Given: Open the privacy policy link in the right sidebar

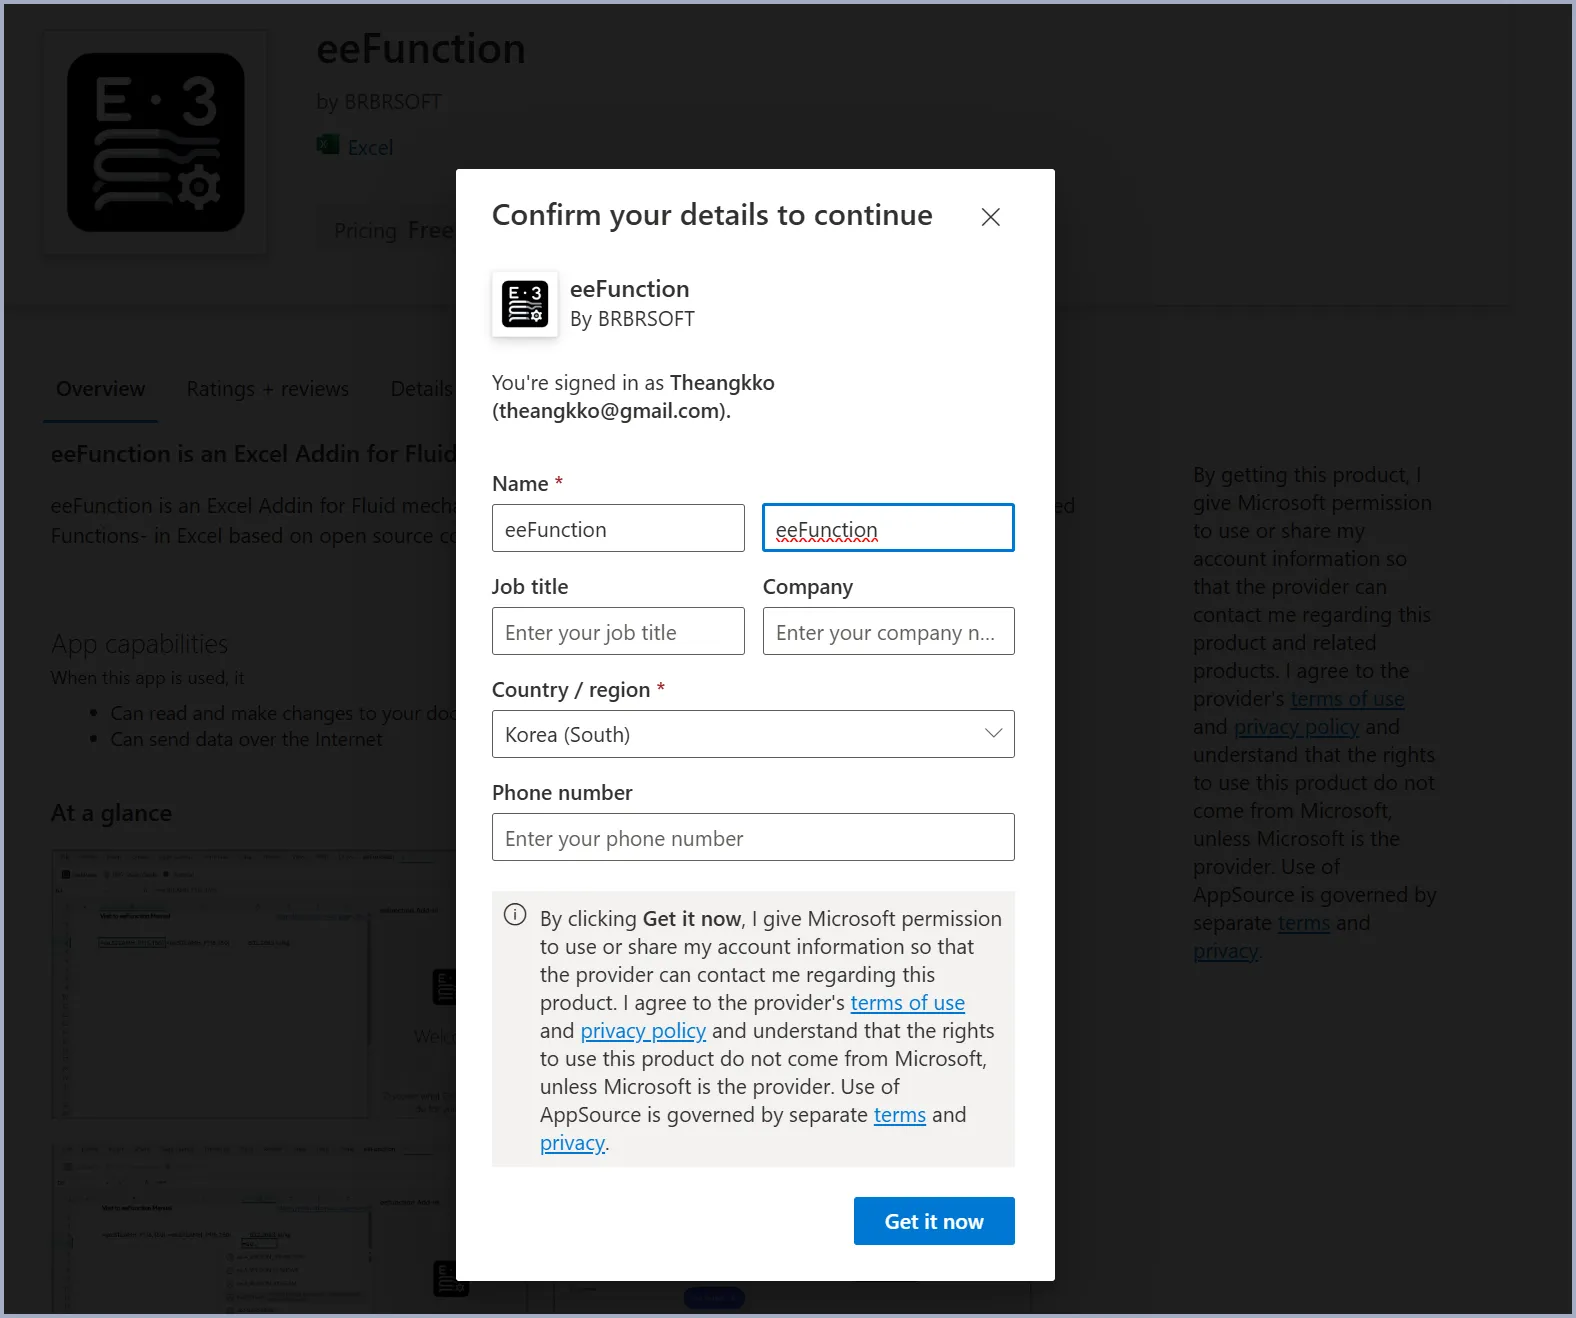Looking at the screenshot, I should click(1296, 727).
